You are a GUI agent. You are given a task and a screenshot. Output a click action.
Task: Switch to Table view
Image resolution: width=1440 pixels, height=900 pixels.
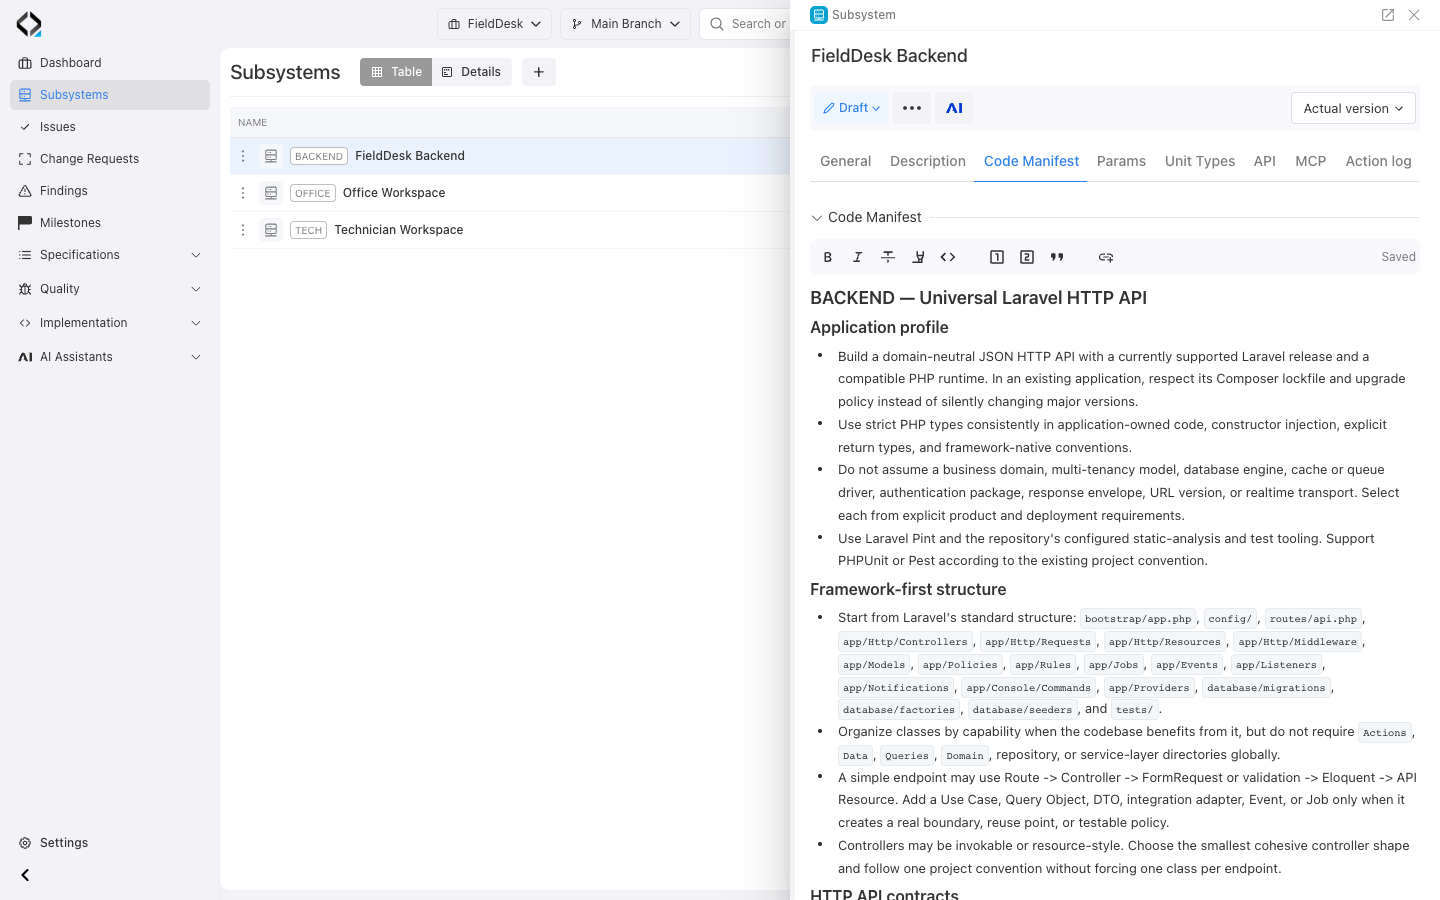[x=396, y=72]
